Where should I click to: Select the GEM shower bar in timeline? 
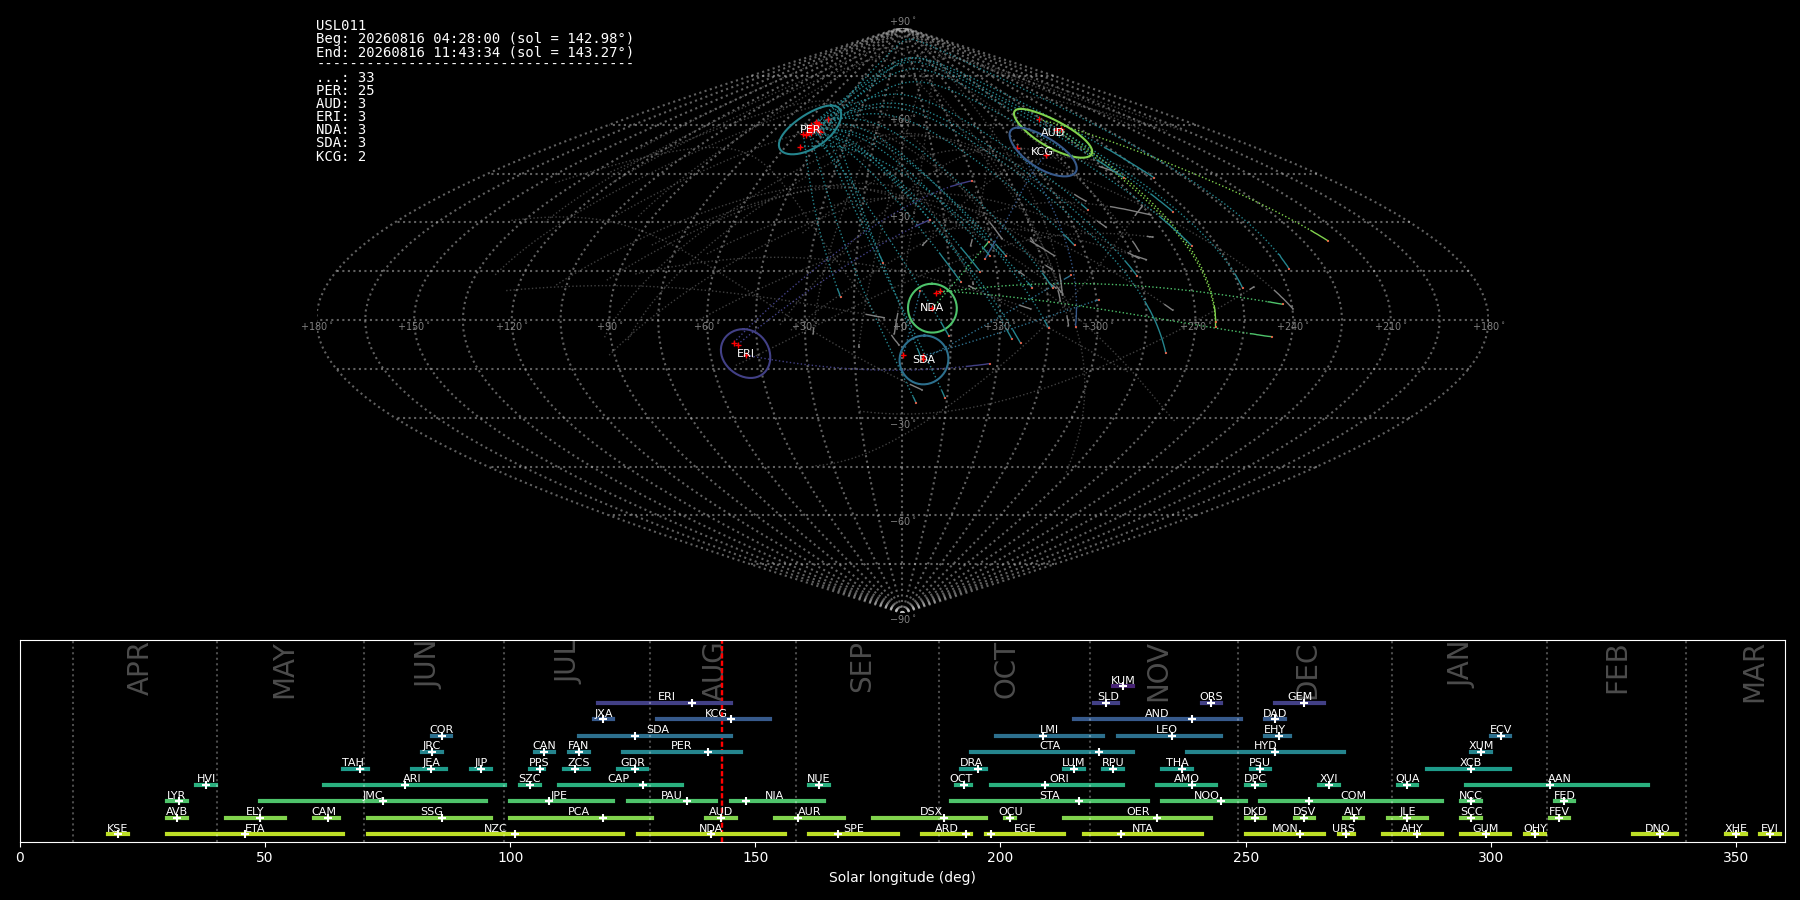coord(1299,703)
